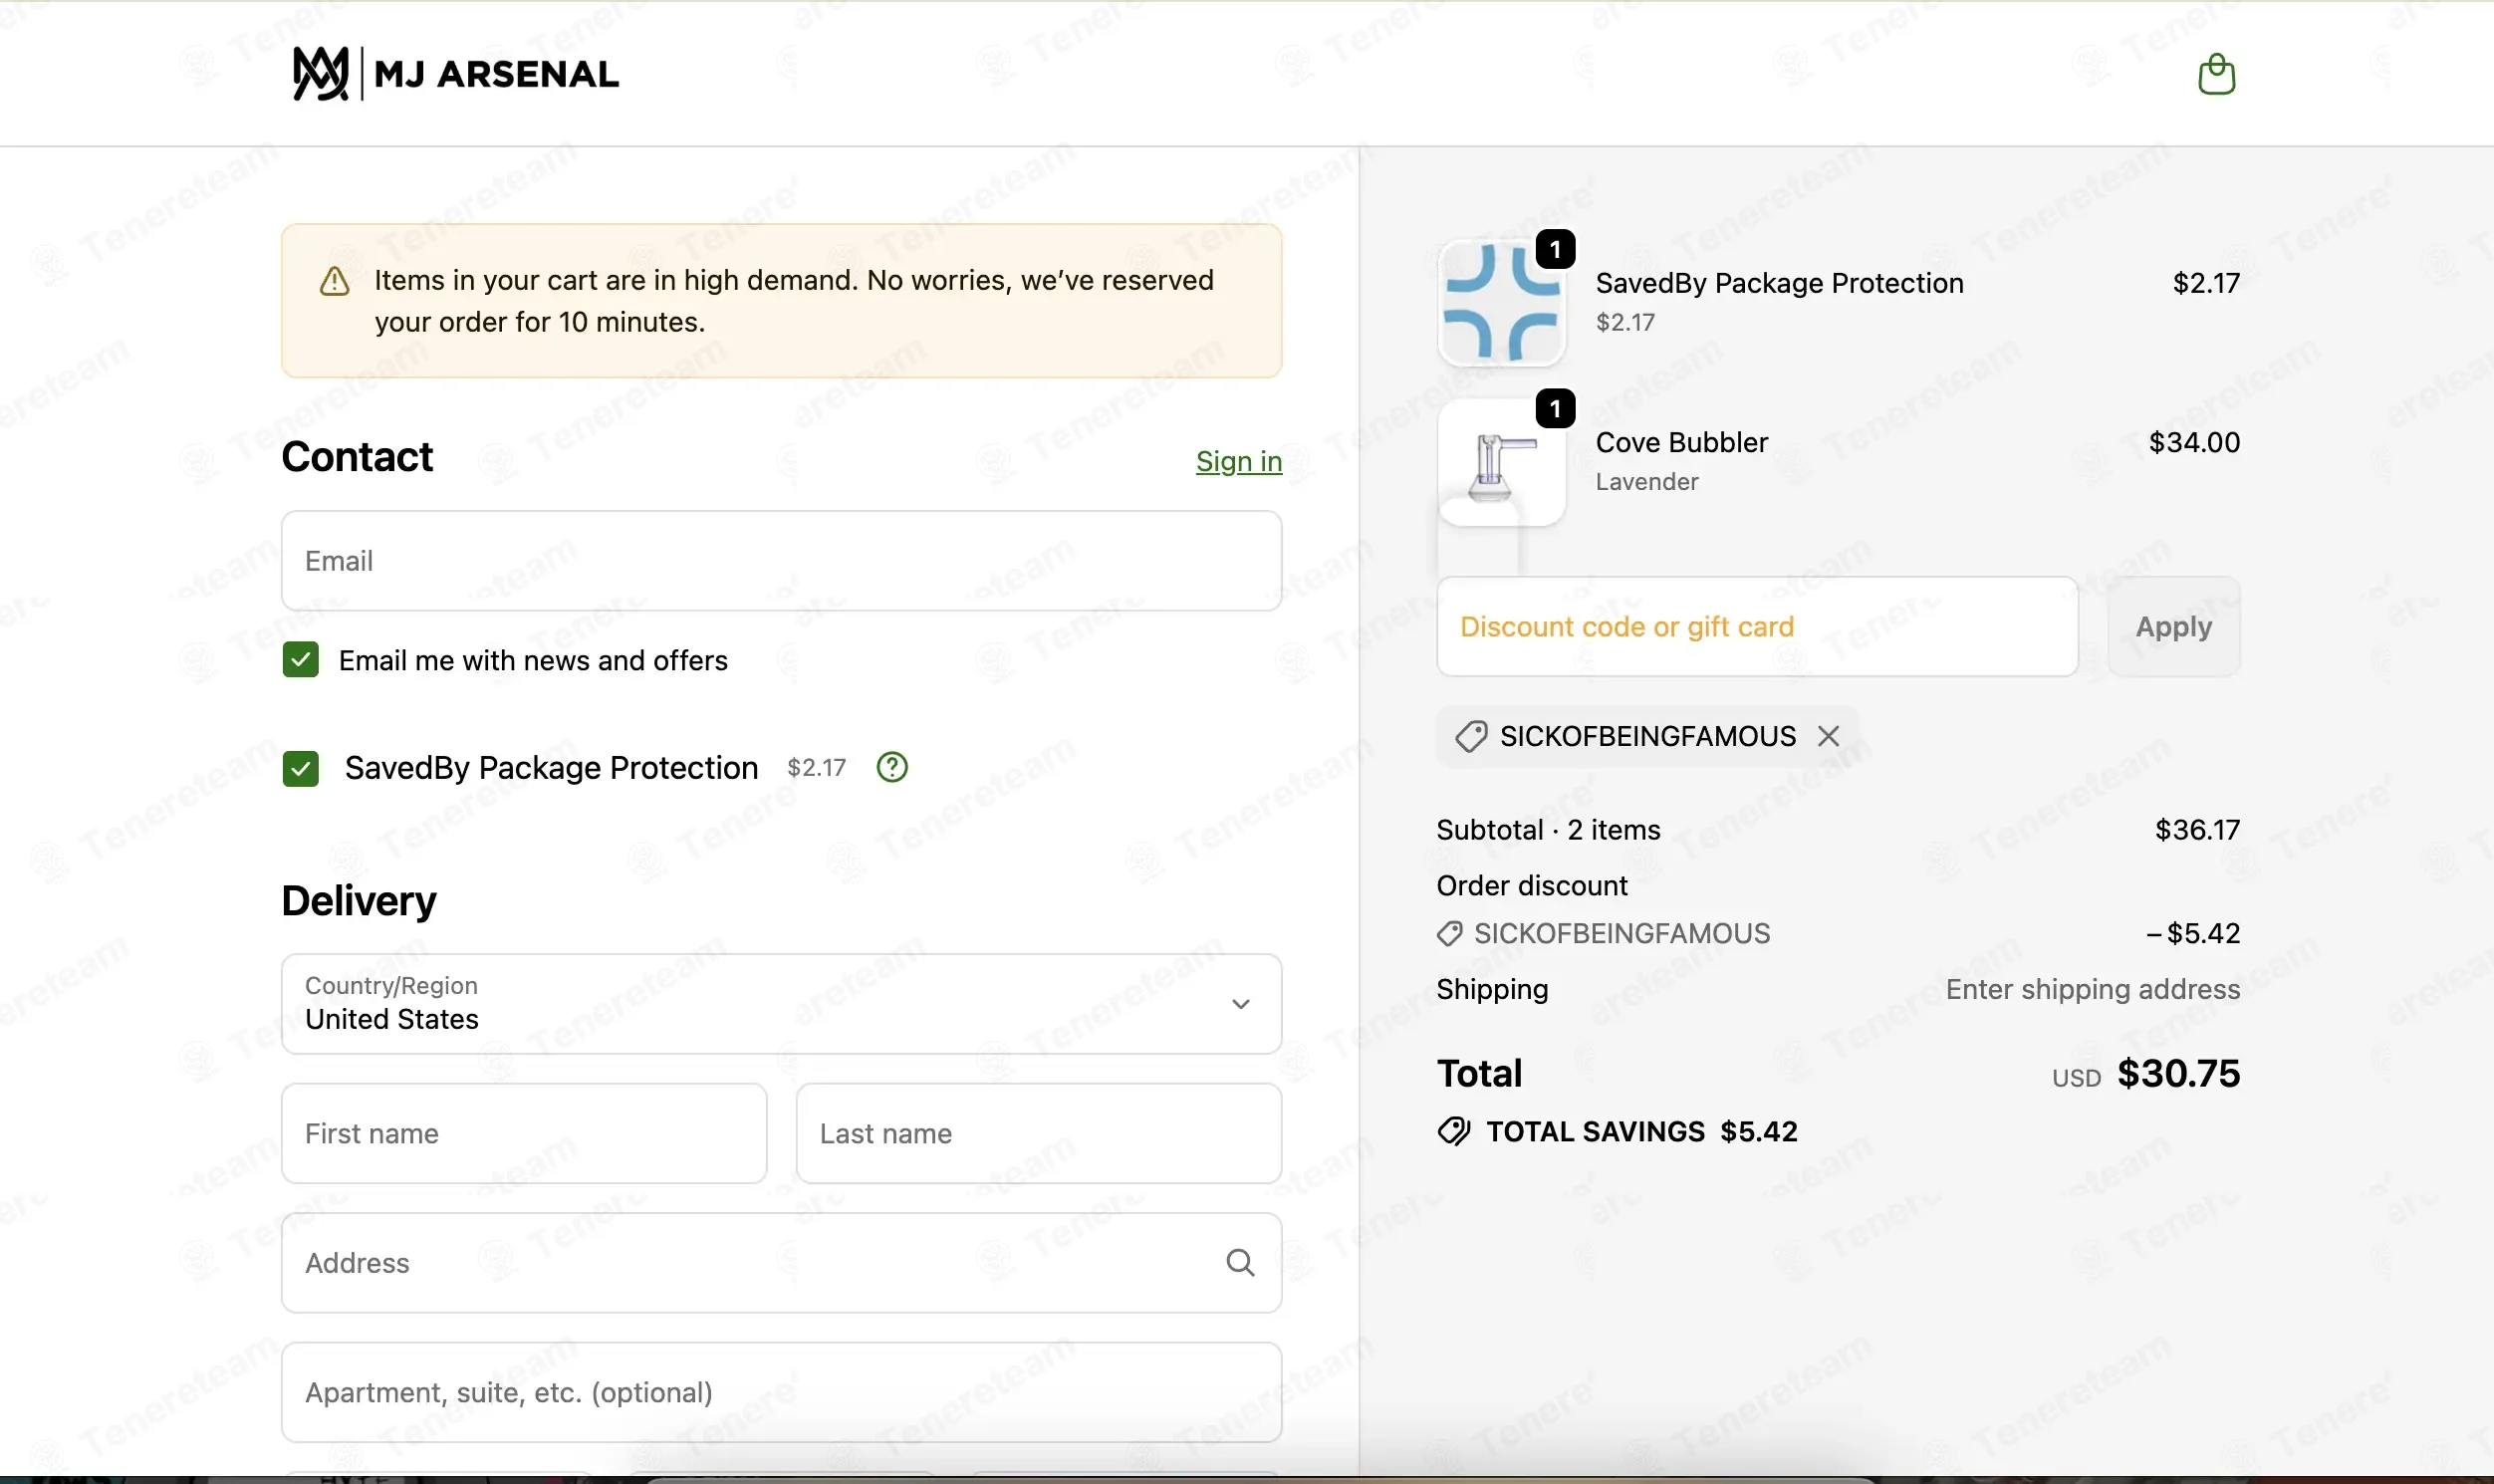The image size is (2494, 1484).
Task: Click the Sign in link
Action: pos(1239,461)
